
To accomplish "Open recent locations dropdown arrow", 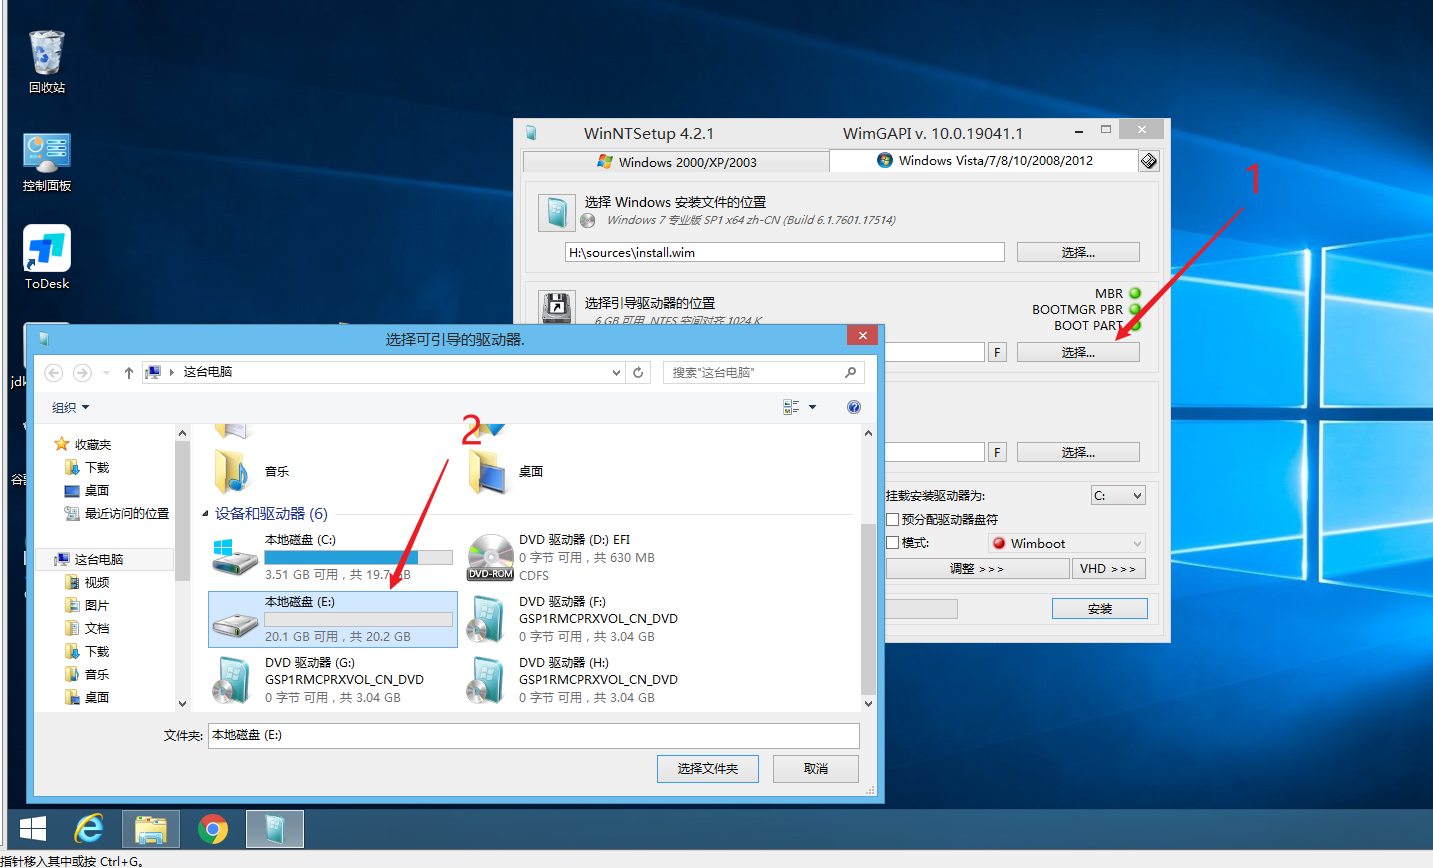I will click(106, 373).
